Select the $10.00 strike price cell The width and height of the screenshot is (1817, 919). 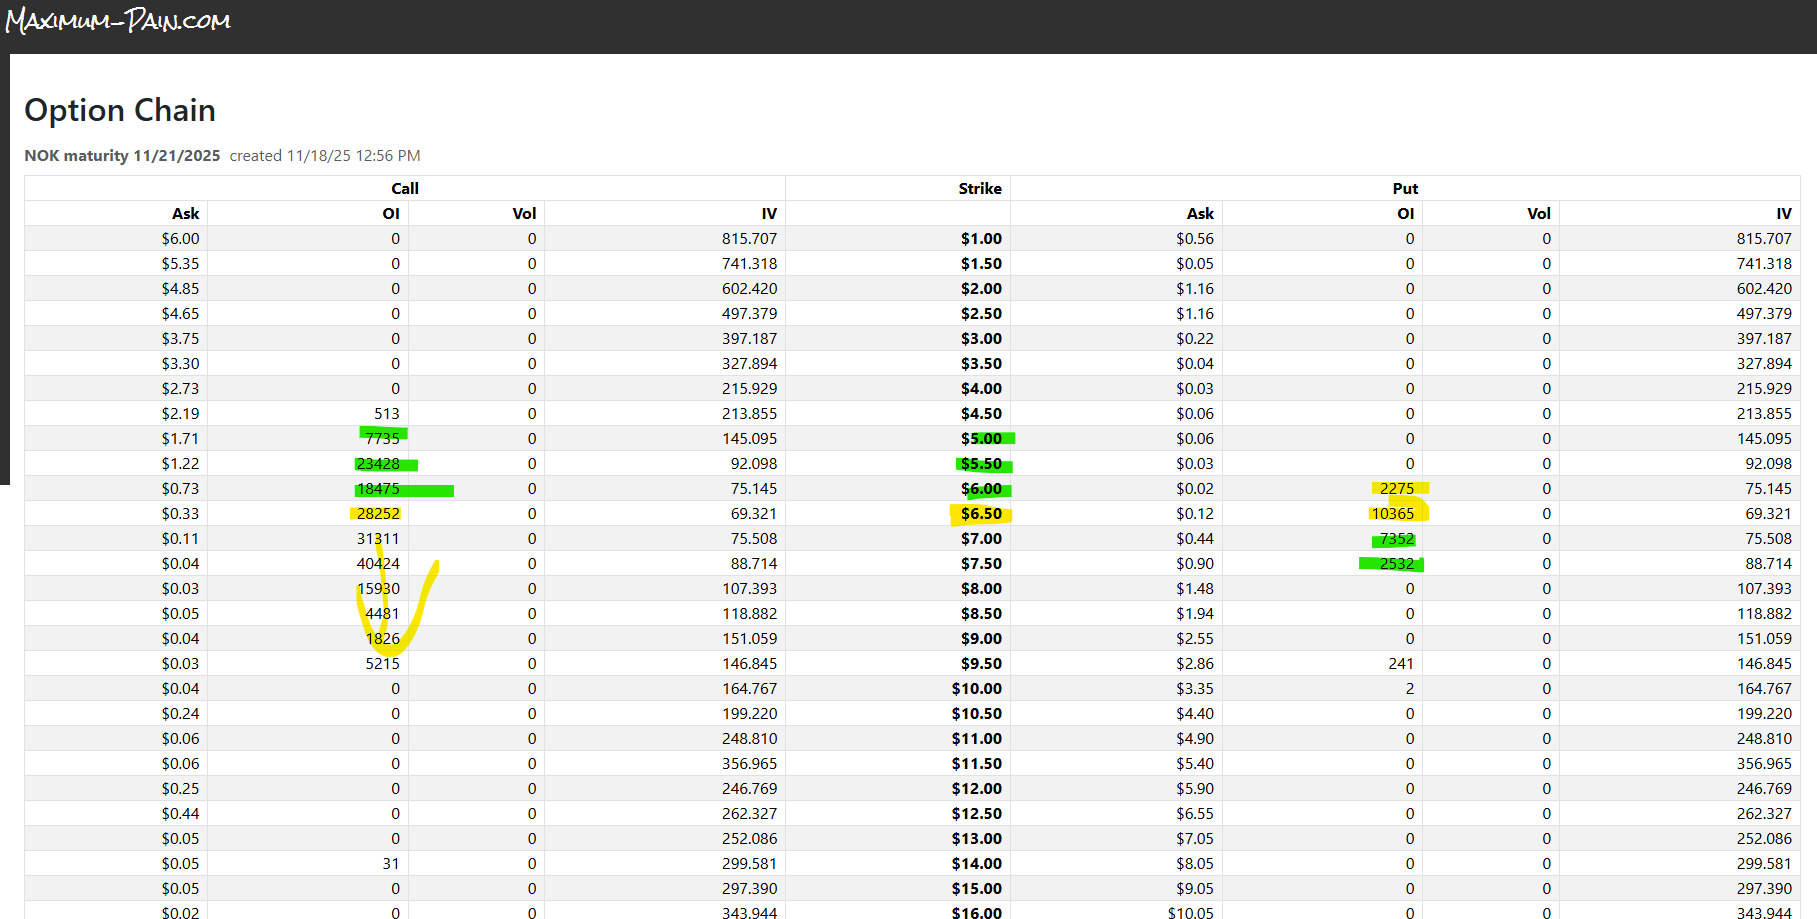976,689
